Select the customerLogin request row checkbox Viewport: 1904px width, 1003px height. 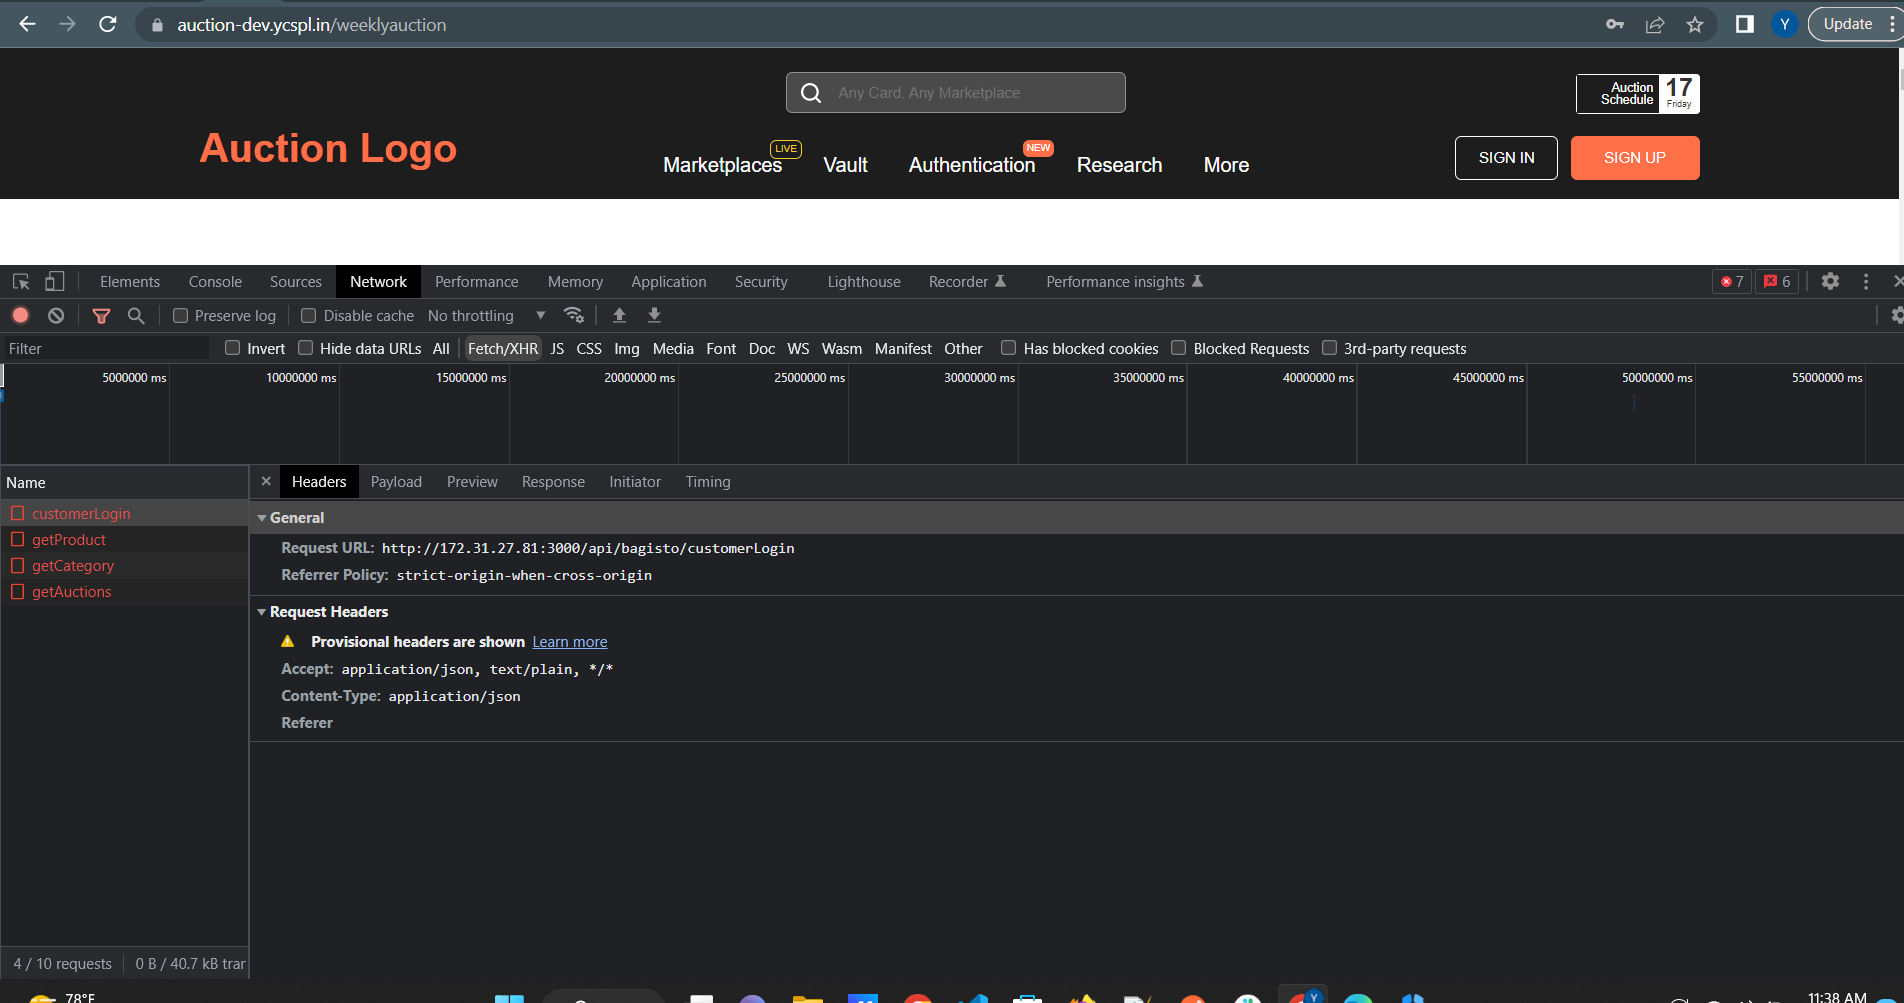(x=18, y=513)
